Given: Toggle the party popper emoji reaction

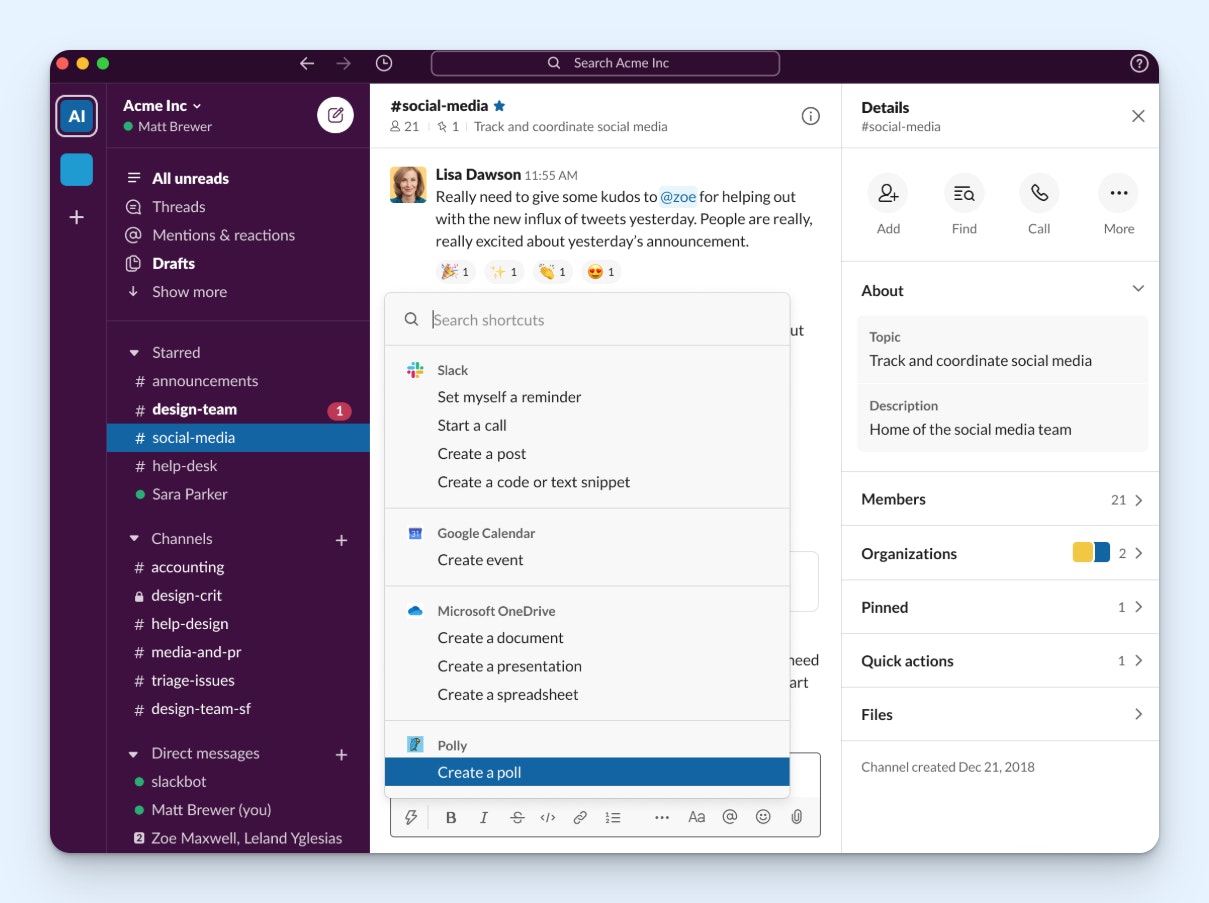Looking at the screenshot, I should tap(455, 272).
